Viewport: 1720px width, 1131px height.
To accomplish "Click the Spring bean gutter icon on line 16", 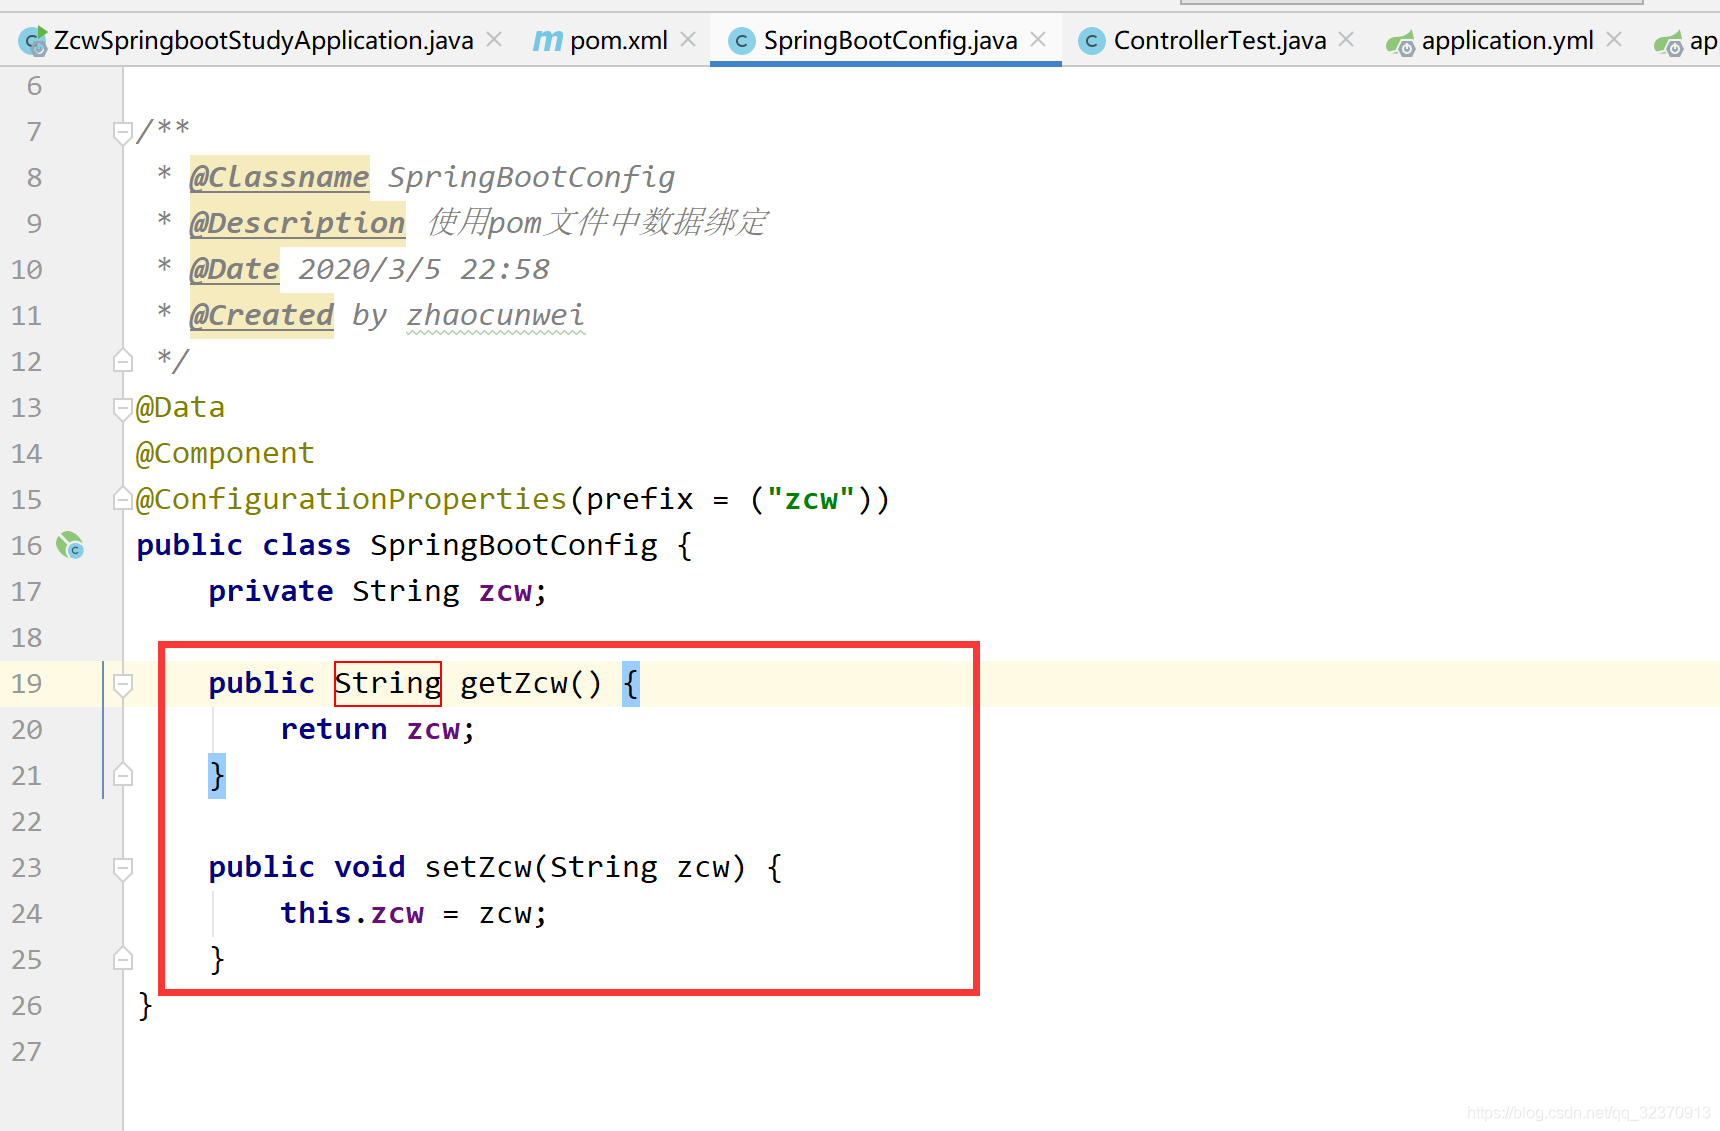I will coord(70,545).
